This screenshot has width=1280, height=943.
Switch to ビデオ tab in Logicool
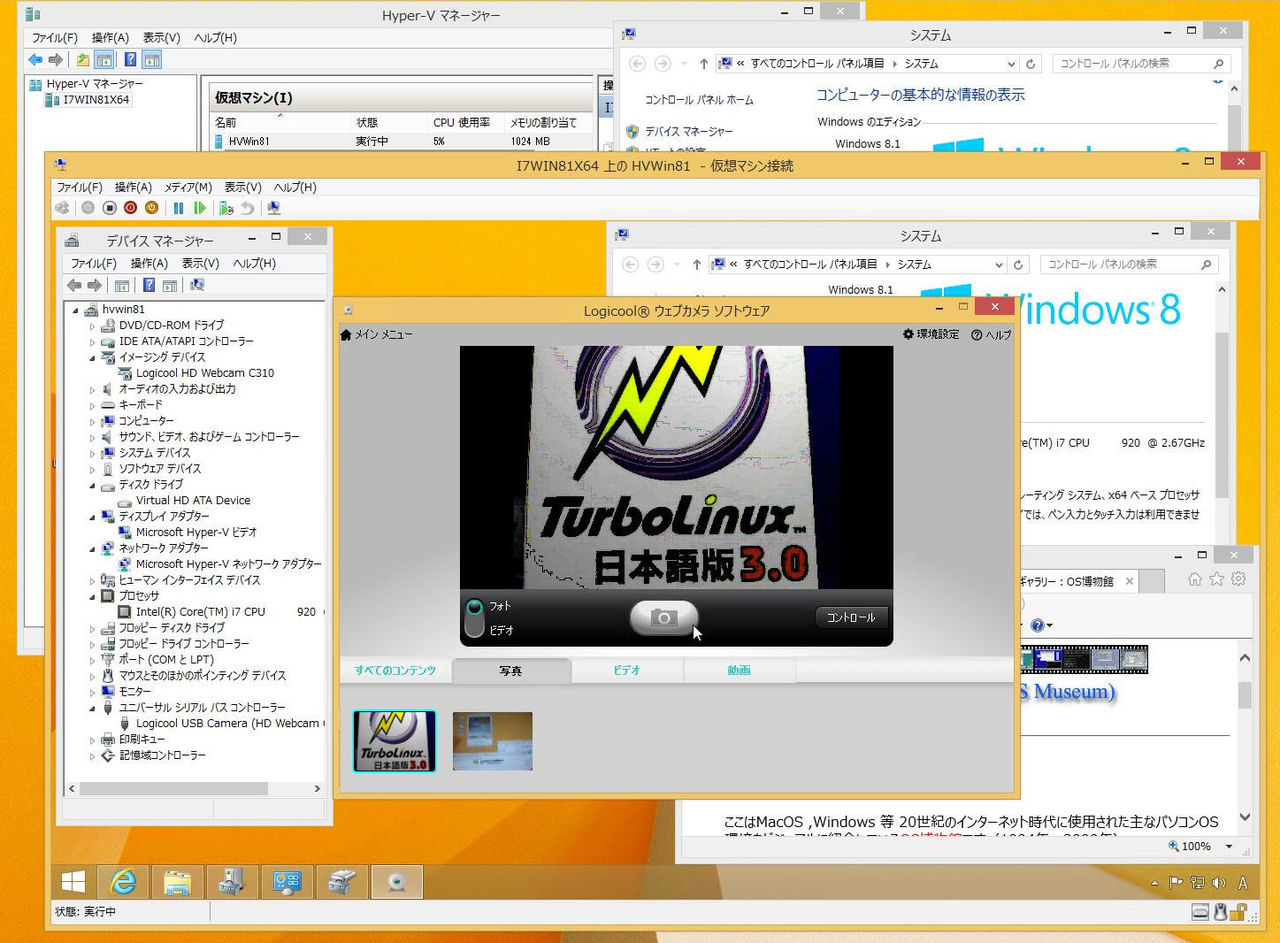click(x=627, y=670)
